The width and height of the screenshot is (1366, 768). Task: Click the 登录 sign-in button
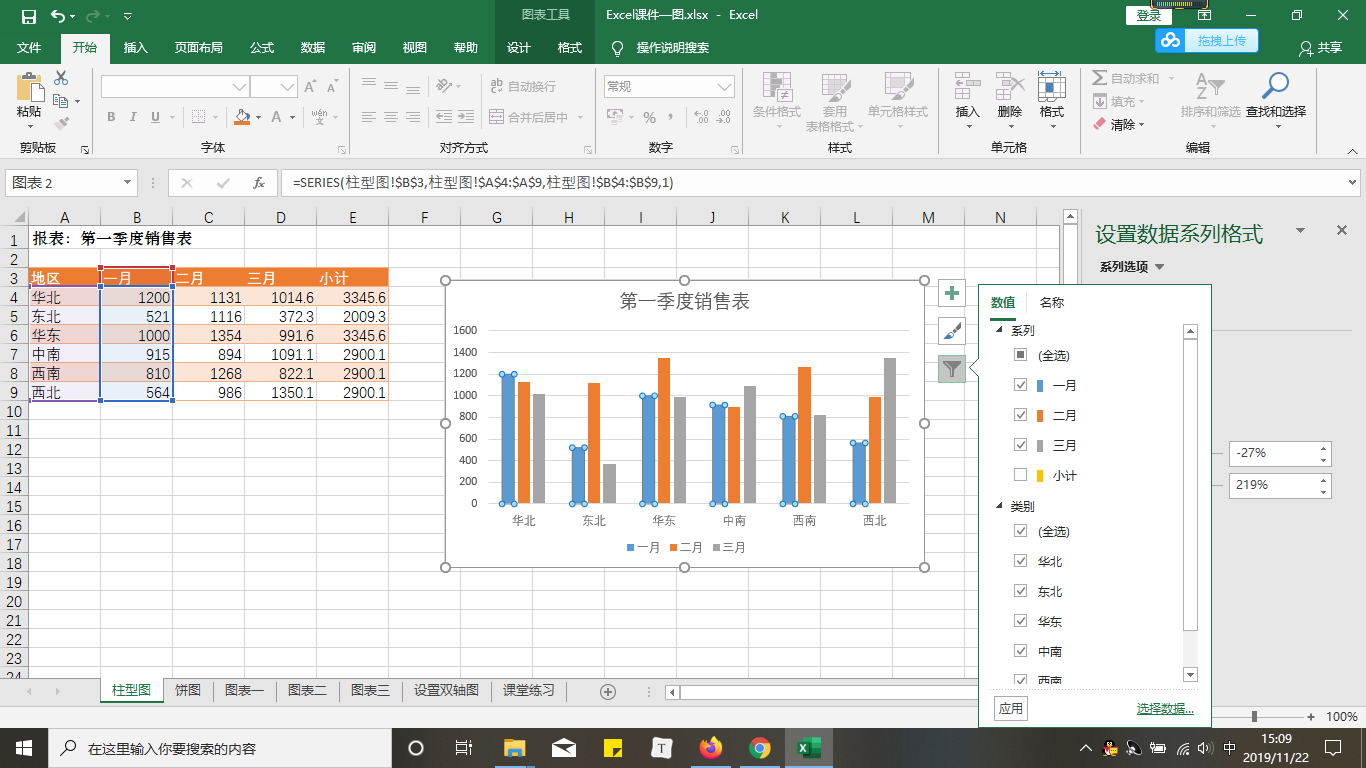point(1149,16)
